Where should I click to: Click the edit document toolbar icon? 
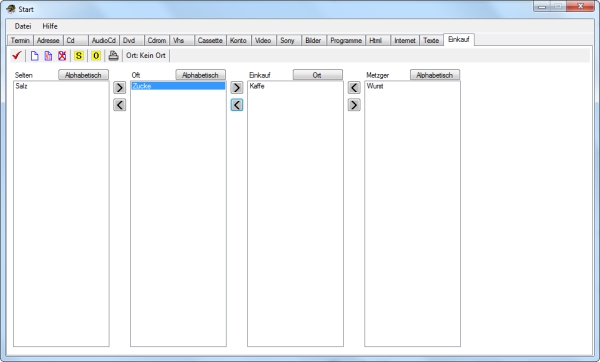click(x=48, y=55)
